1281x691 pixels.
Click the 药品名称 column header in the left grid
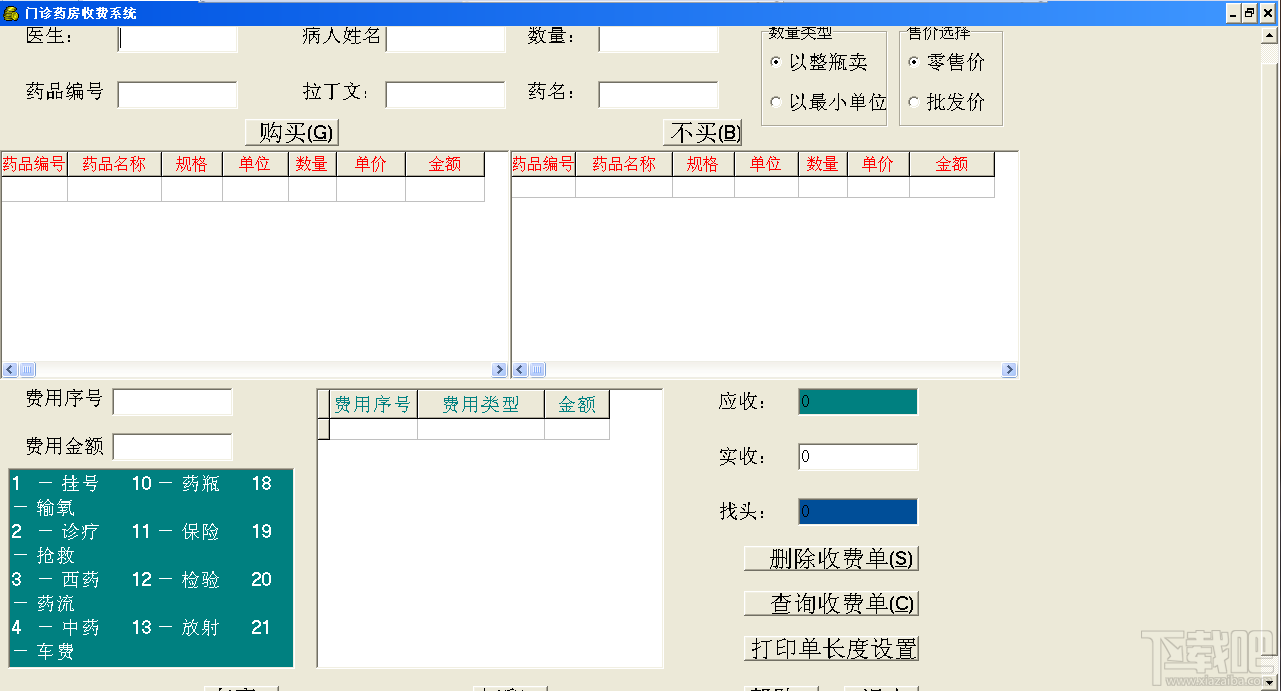pos(113,163)
